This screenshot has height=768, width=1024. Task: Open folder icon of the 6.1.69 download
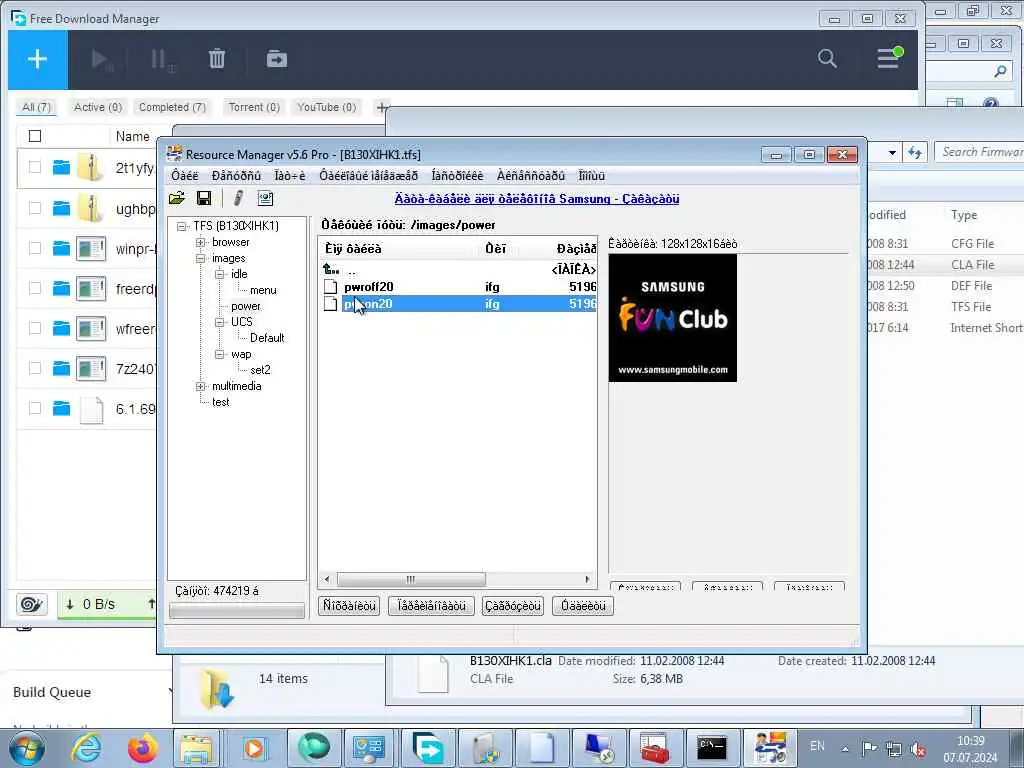coord(61,408)
